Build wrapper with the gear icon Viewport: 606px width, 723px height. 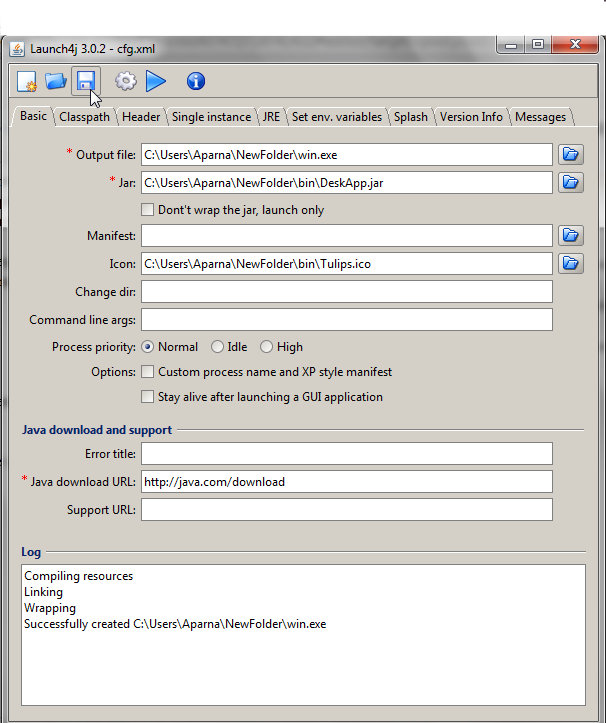pos(125,82)
